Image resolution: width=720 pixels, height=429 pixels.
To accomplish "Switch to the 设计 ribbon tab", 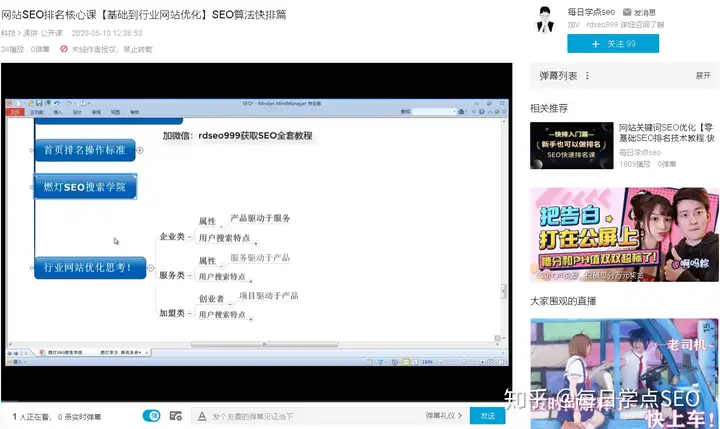I will [77, 112].
